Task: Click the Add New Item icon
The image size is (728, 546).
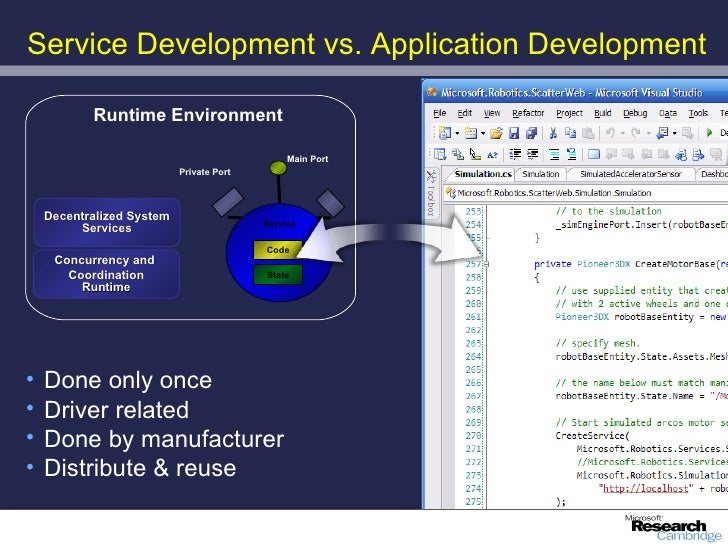Action: 471,133
